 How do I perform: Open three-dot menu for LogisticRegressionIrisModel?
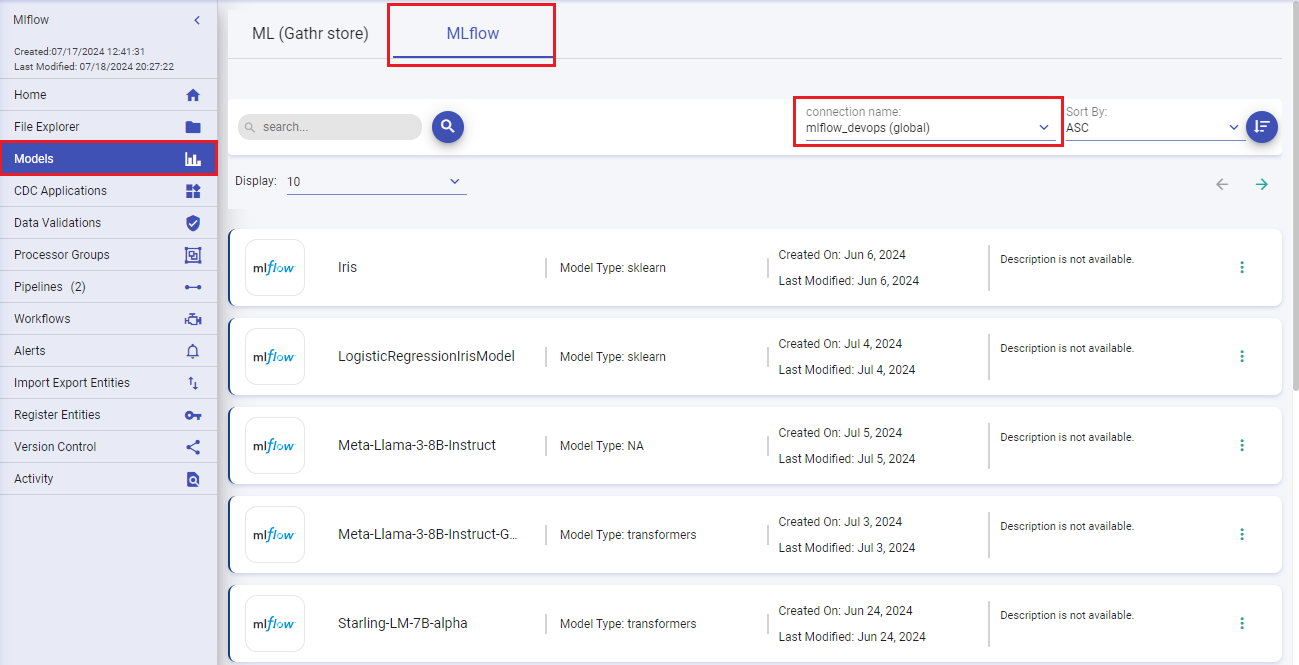tap(1242, 356)
